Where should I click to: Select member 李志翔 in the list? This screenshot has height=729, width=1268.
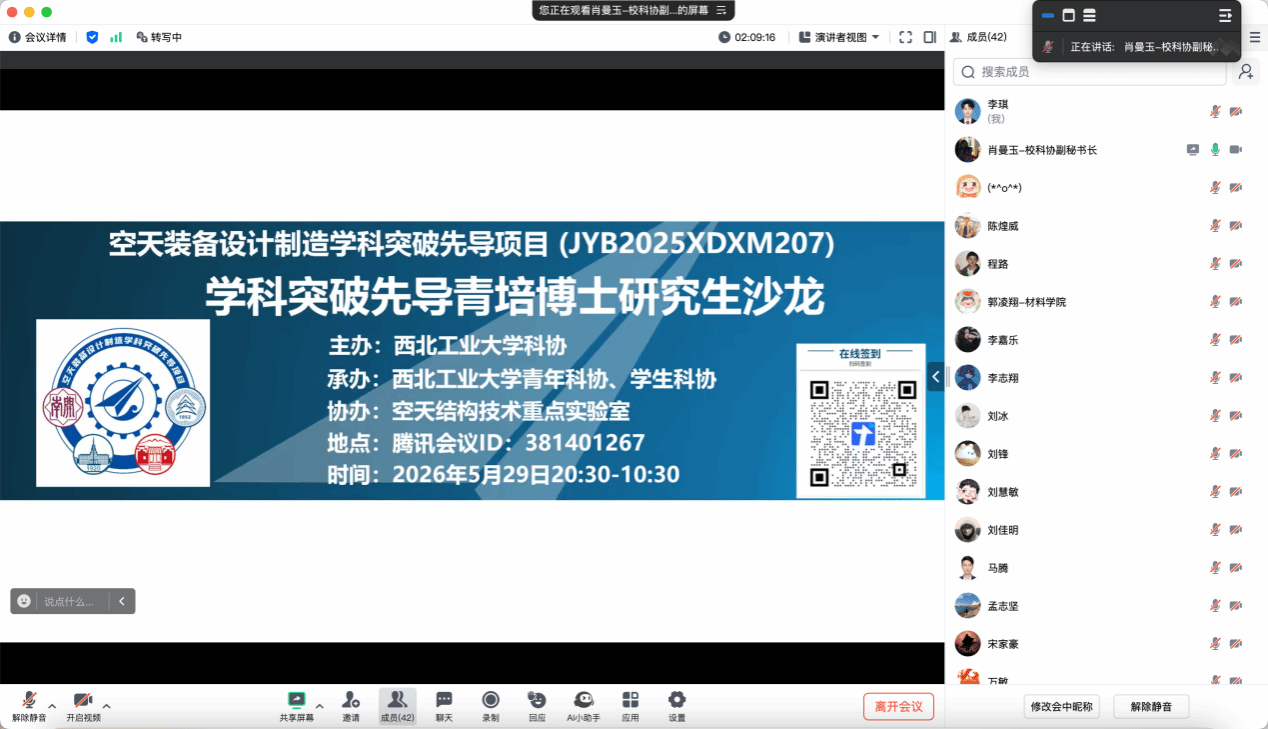point(1106,378)
